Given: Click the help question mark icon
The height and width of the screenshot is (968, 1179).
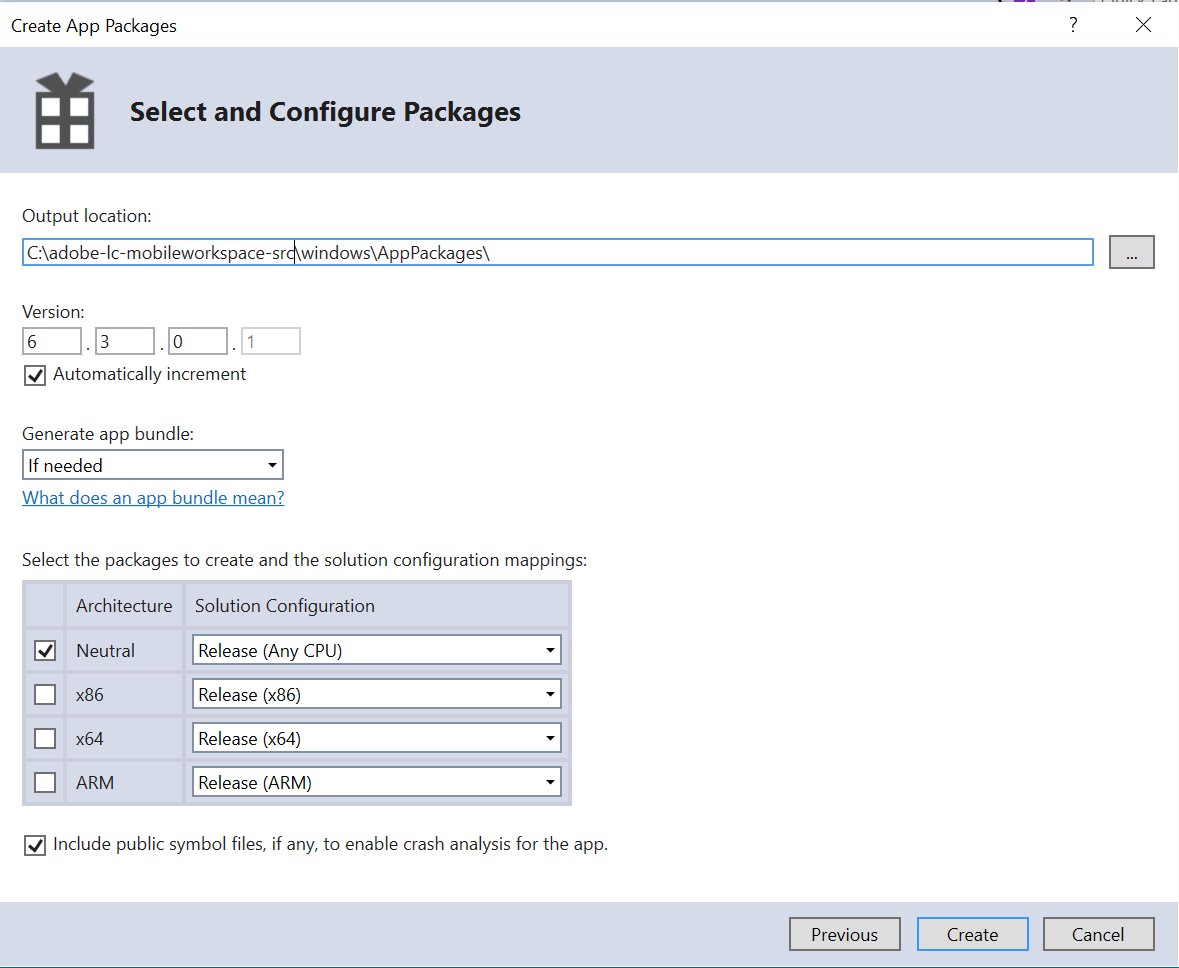Looking at the screenshot, I should pyautogui.click(x=1073, y=26).
